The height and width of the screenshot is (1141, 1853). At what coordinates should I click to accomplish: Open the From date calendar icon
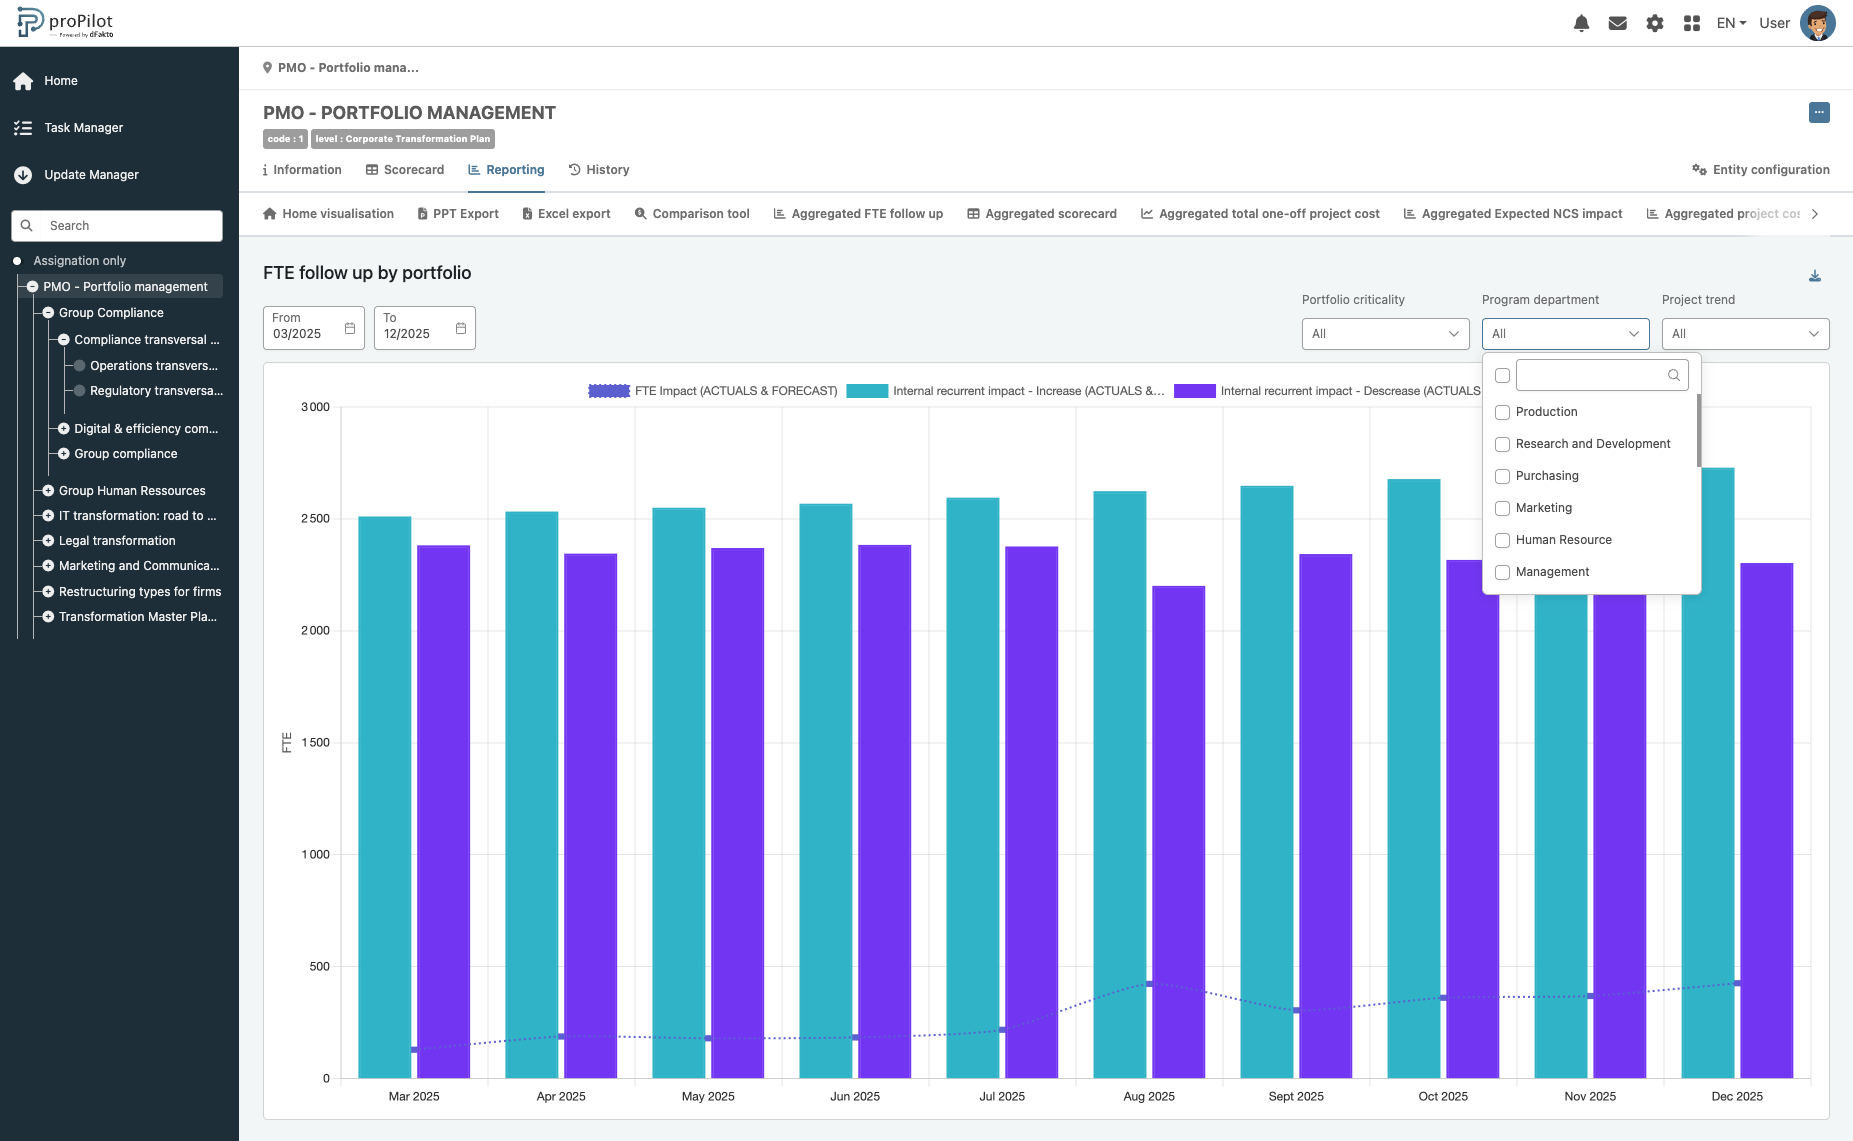350,328
